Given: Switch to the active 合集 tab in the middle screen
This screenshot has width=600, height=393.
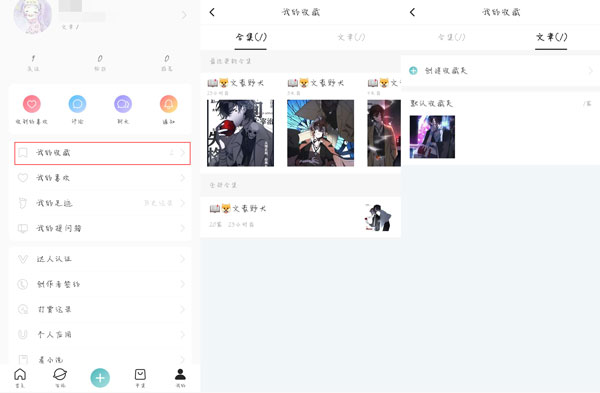Looking at the screenshot, I should [x=251, y=37].
